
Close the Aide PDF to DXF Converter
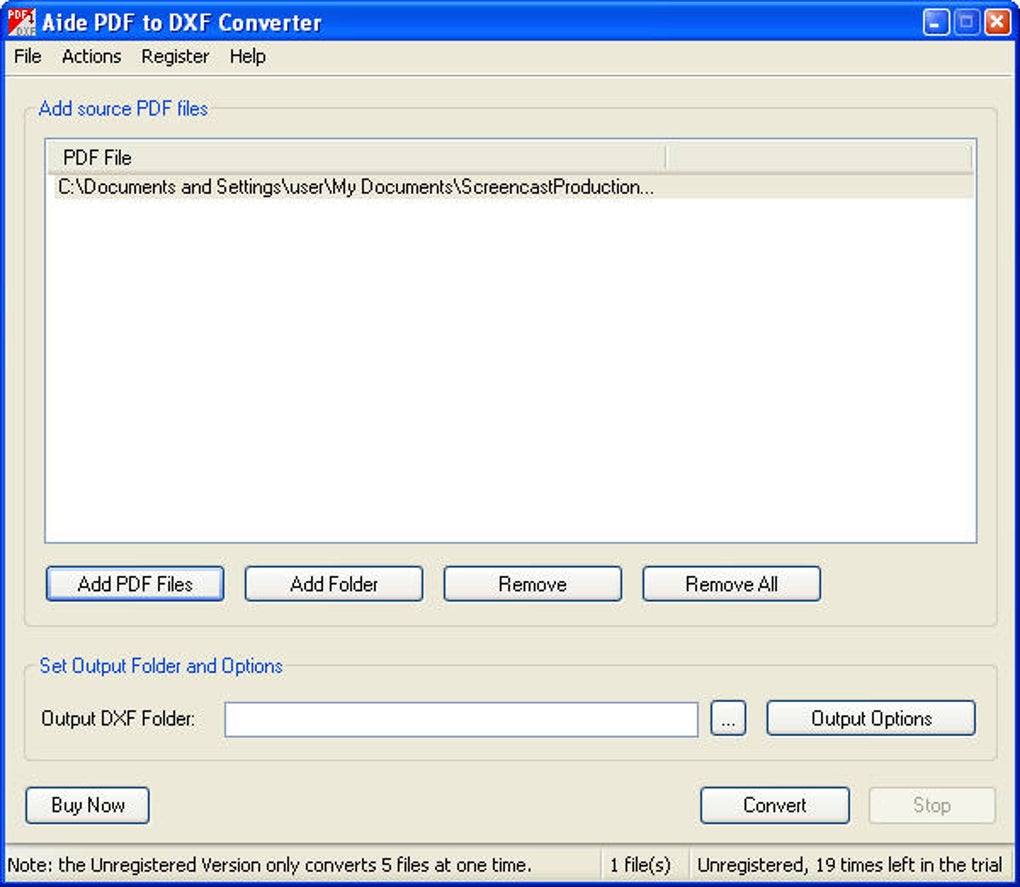[997, 22]
